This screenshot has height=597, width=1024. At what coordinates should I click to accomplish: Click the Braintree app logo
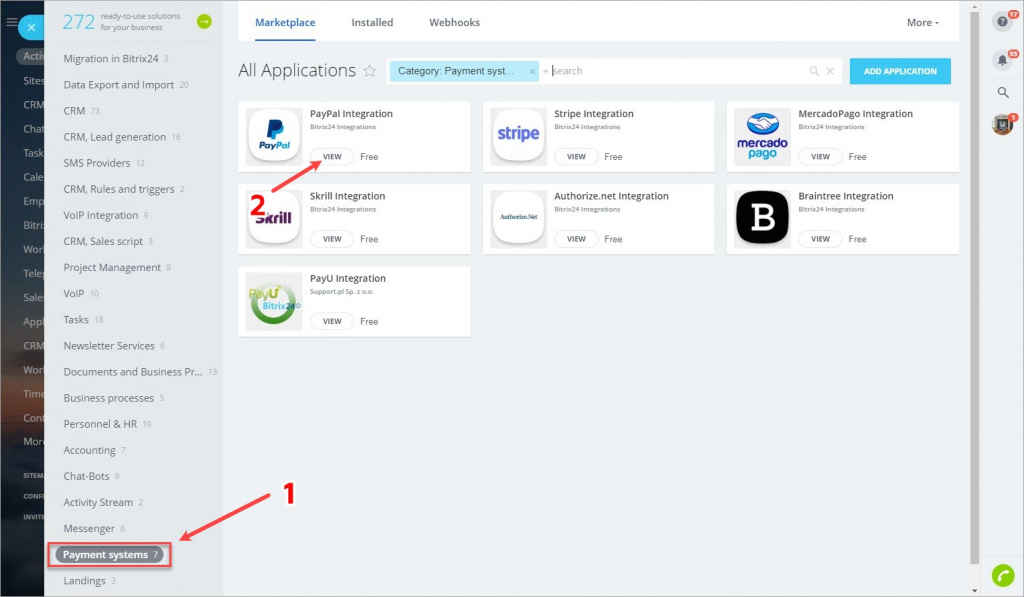click(x=762, y=218)
